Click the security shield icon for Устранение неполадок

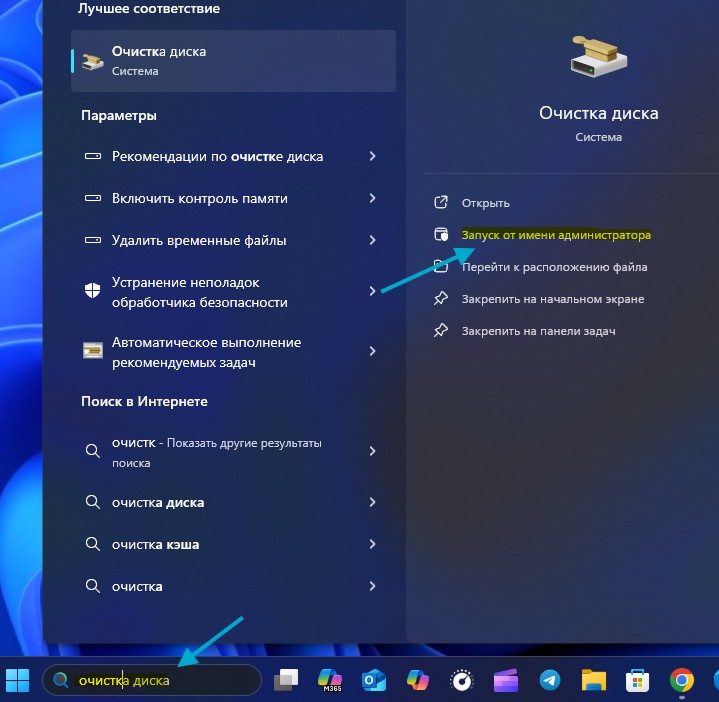[93, 290]
